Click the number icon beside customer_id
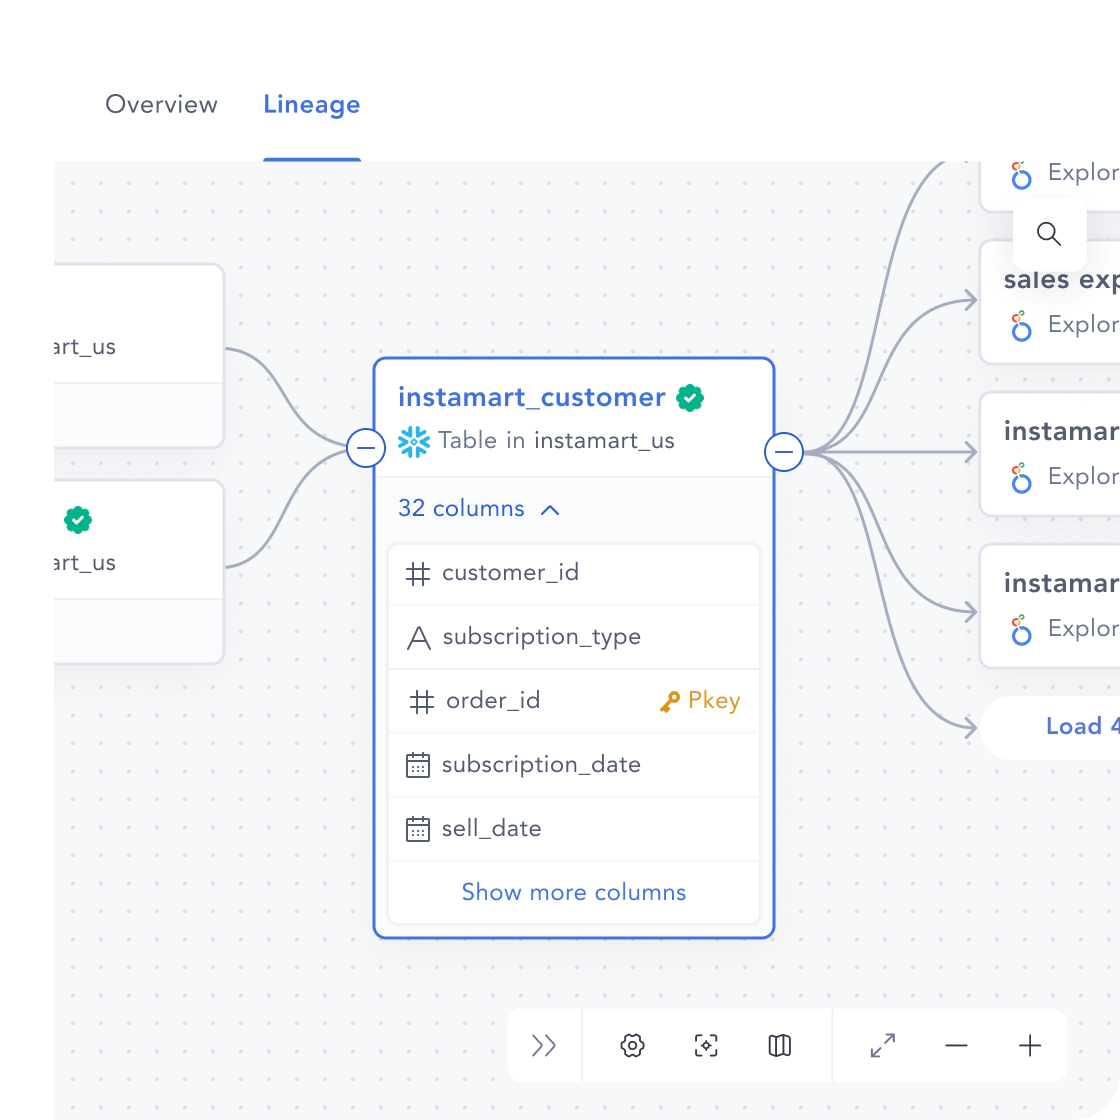This screenshot has width=1120, height=1120. [418, 574]
